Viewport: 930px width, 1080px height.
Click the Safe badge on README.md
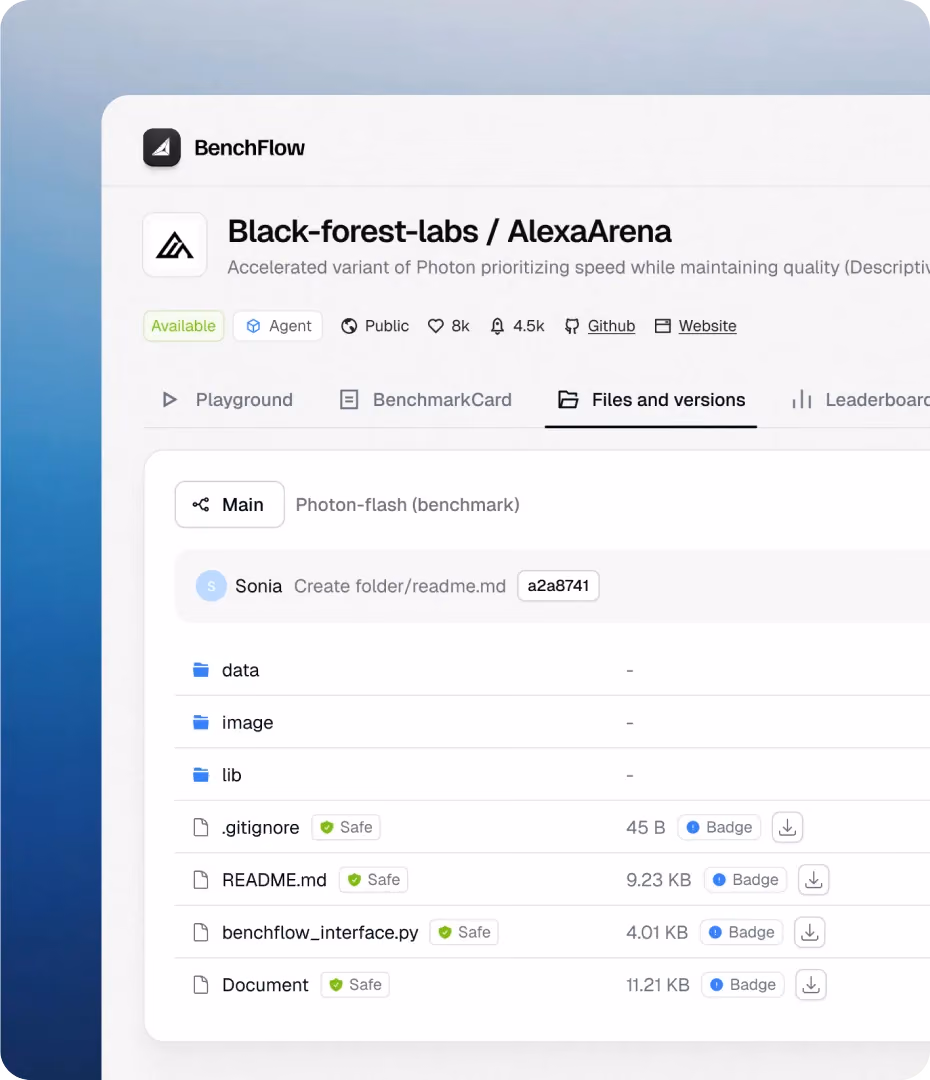[373, 880]
